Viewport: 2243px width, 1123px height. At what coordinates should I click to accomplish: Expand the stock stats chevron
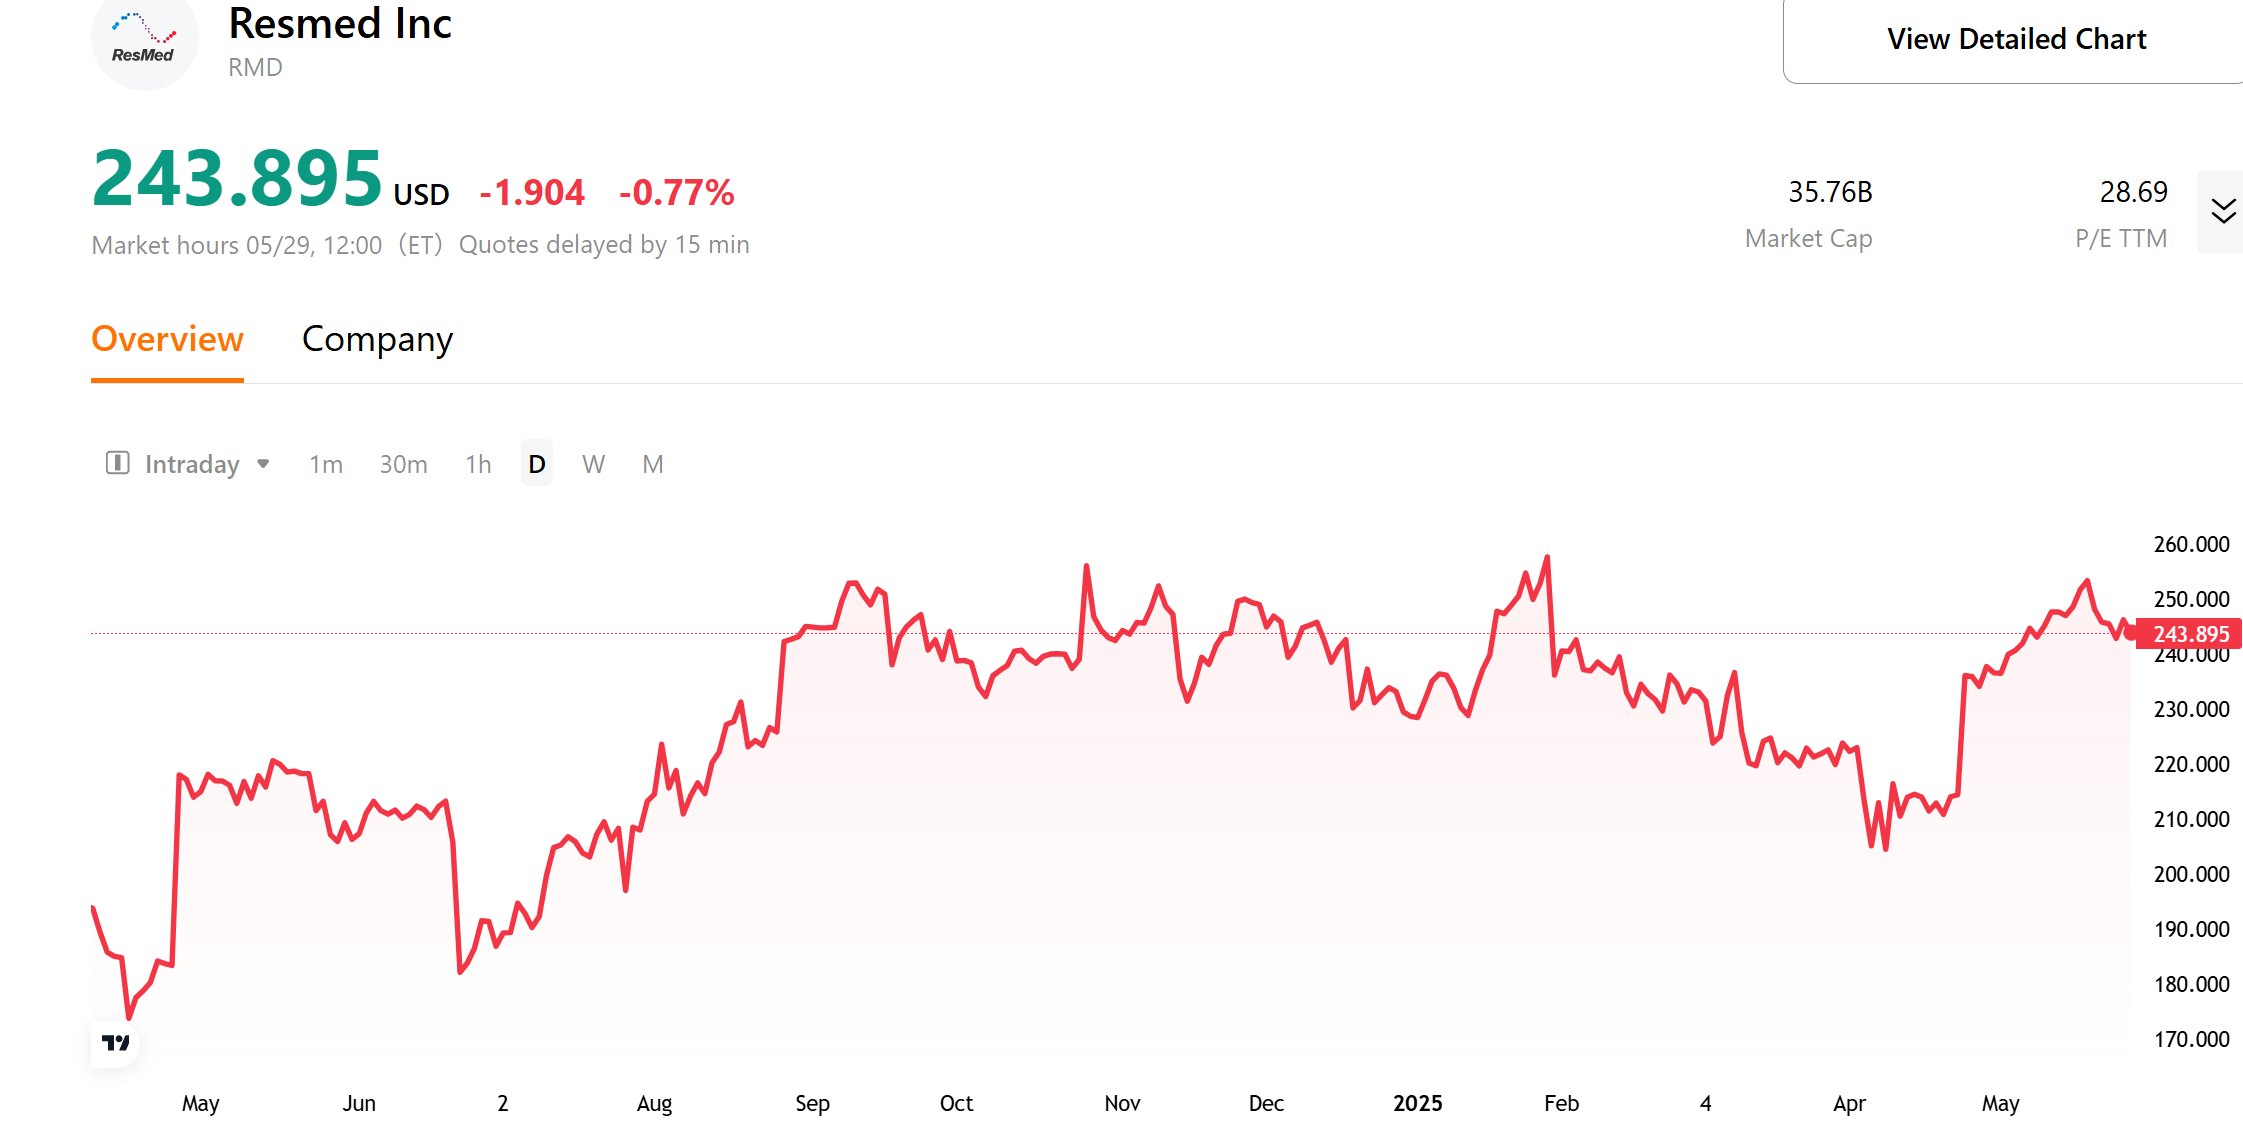tap(2223, 211)
